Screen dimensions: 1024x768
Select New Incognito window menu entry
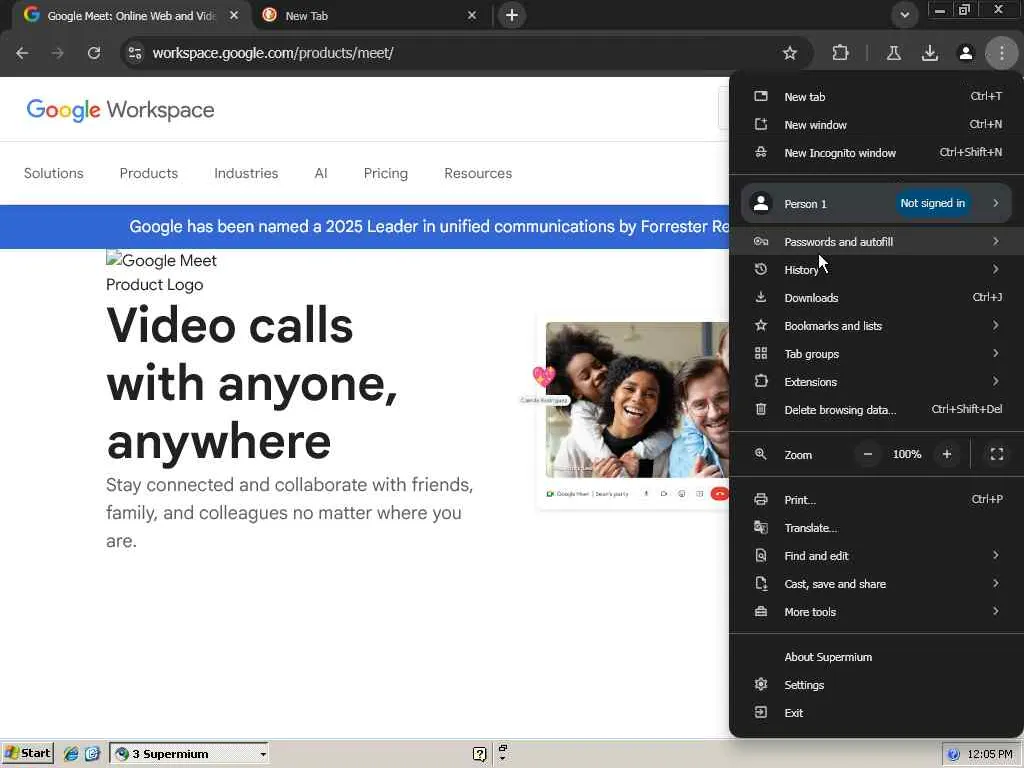[x=840, y=153]
